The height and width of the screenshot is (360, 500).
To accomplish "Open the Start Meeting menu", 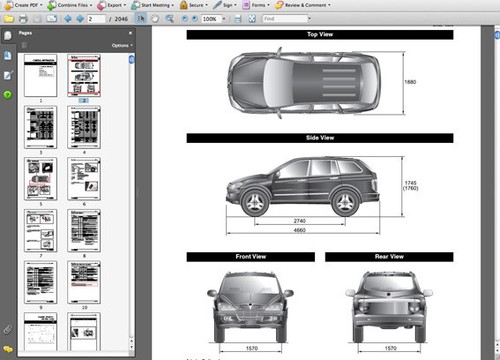I will (x=153, y=5).
